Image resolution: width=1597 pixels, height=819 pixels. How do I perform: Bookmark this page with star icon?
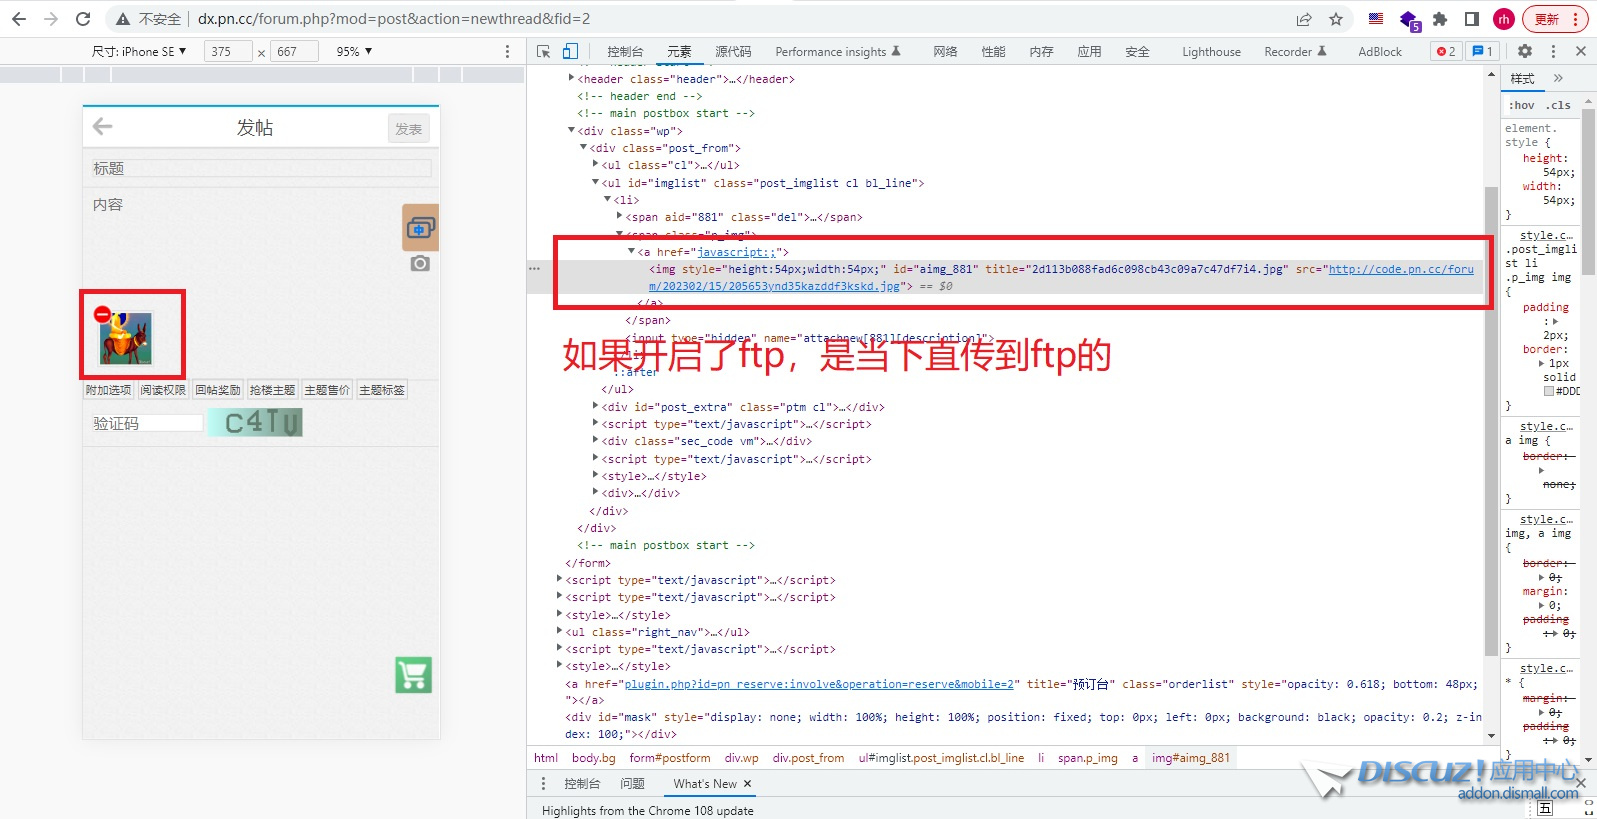pos(1336,19)
